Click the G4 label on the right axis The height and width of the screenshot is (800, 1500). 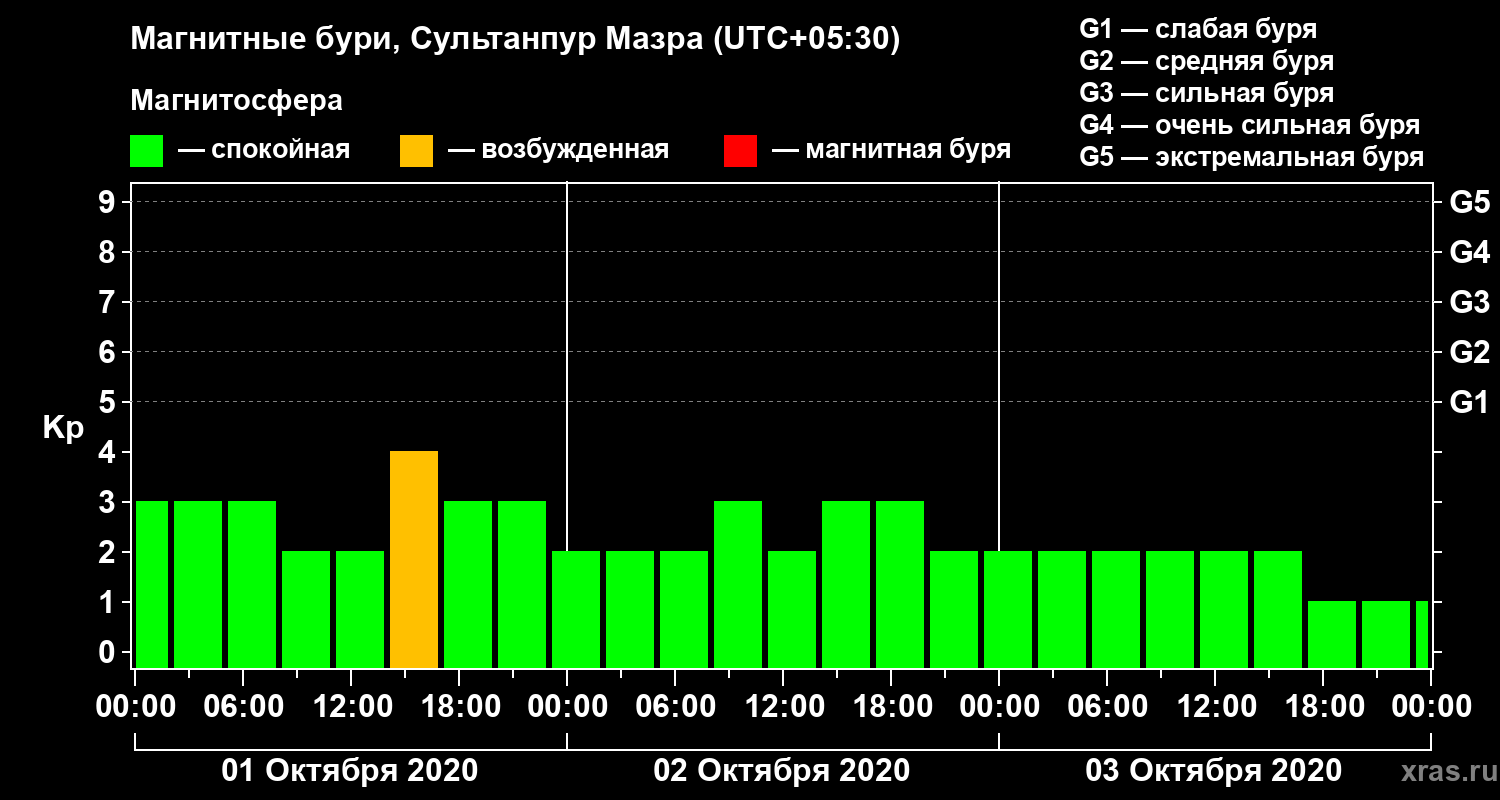pyautogui.click(x=1469, y=253)
